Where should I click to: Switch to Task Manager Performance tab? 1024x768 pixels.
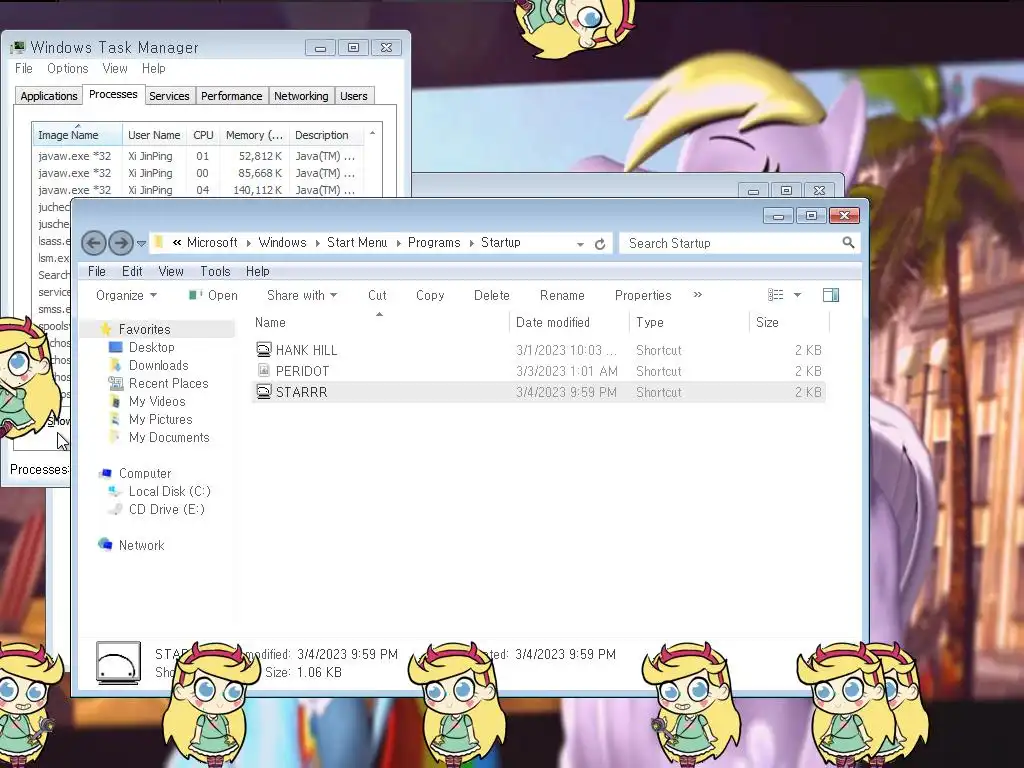231,96
